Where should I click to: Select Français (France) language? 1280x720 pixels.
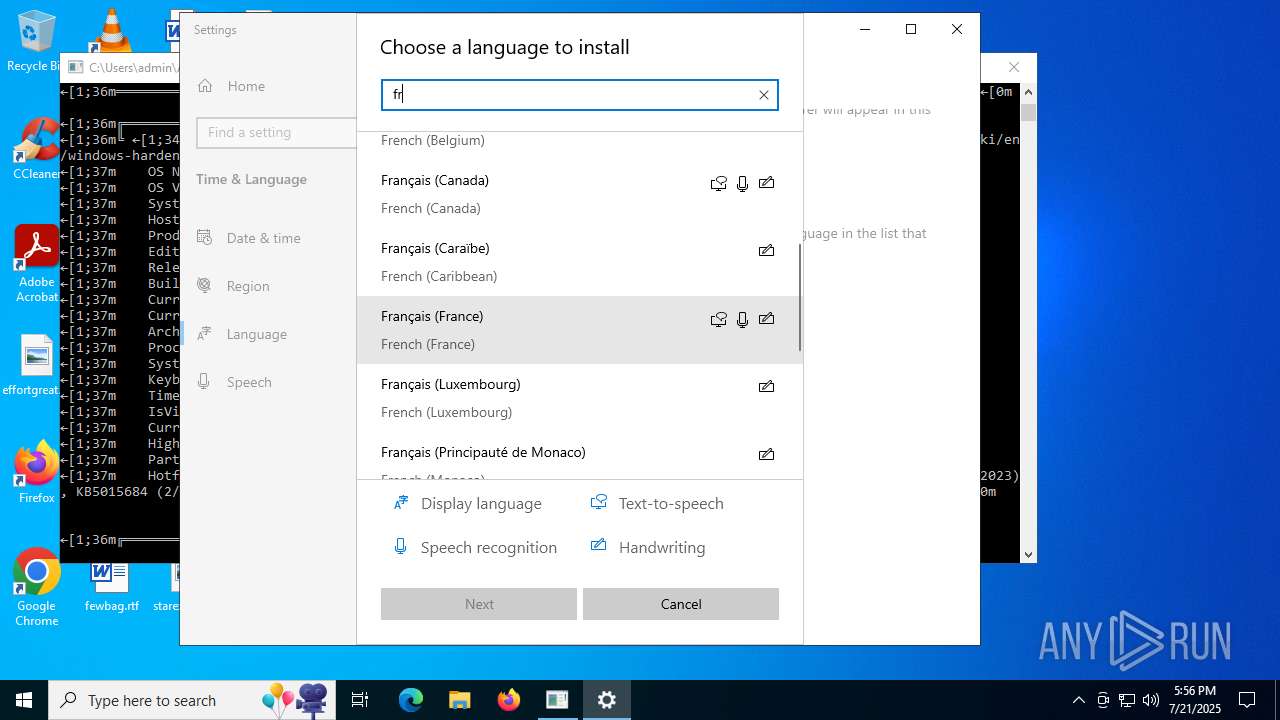point(578,330)
